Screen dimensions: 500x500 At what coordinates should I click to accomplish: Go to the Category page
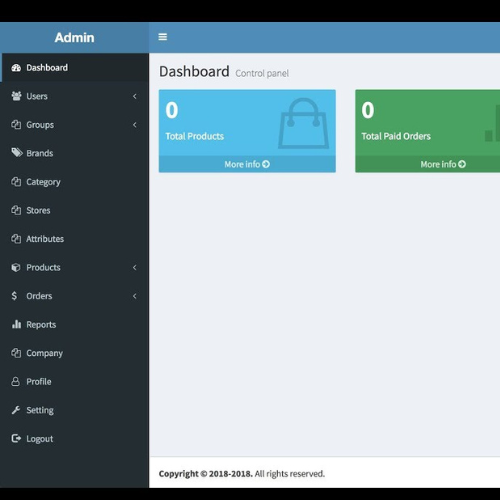[74, 182]
